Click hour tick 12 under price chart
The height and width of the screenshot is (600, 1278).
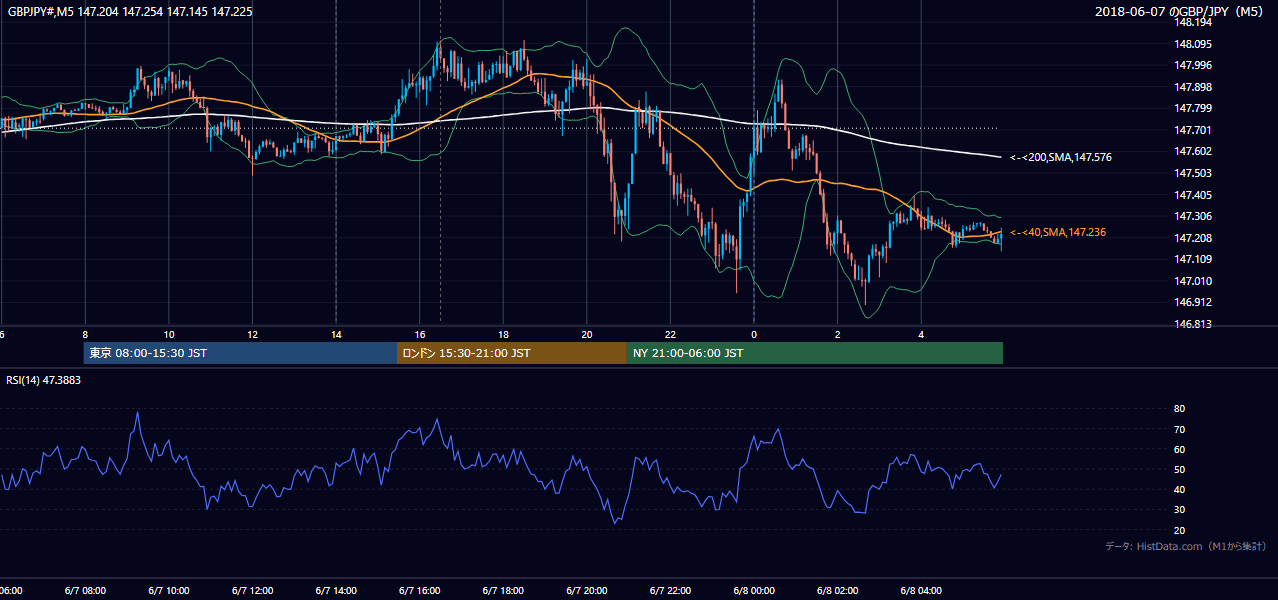pyautogui.click(x=252, y=335)
